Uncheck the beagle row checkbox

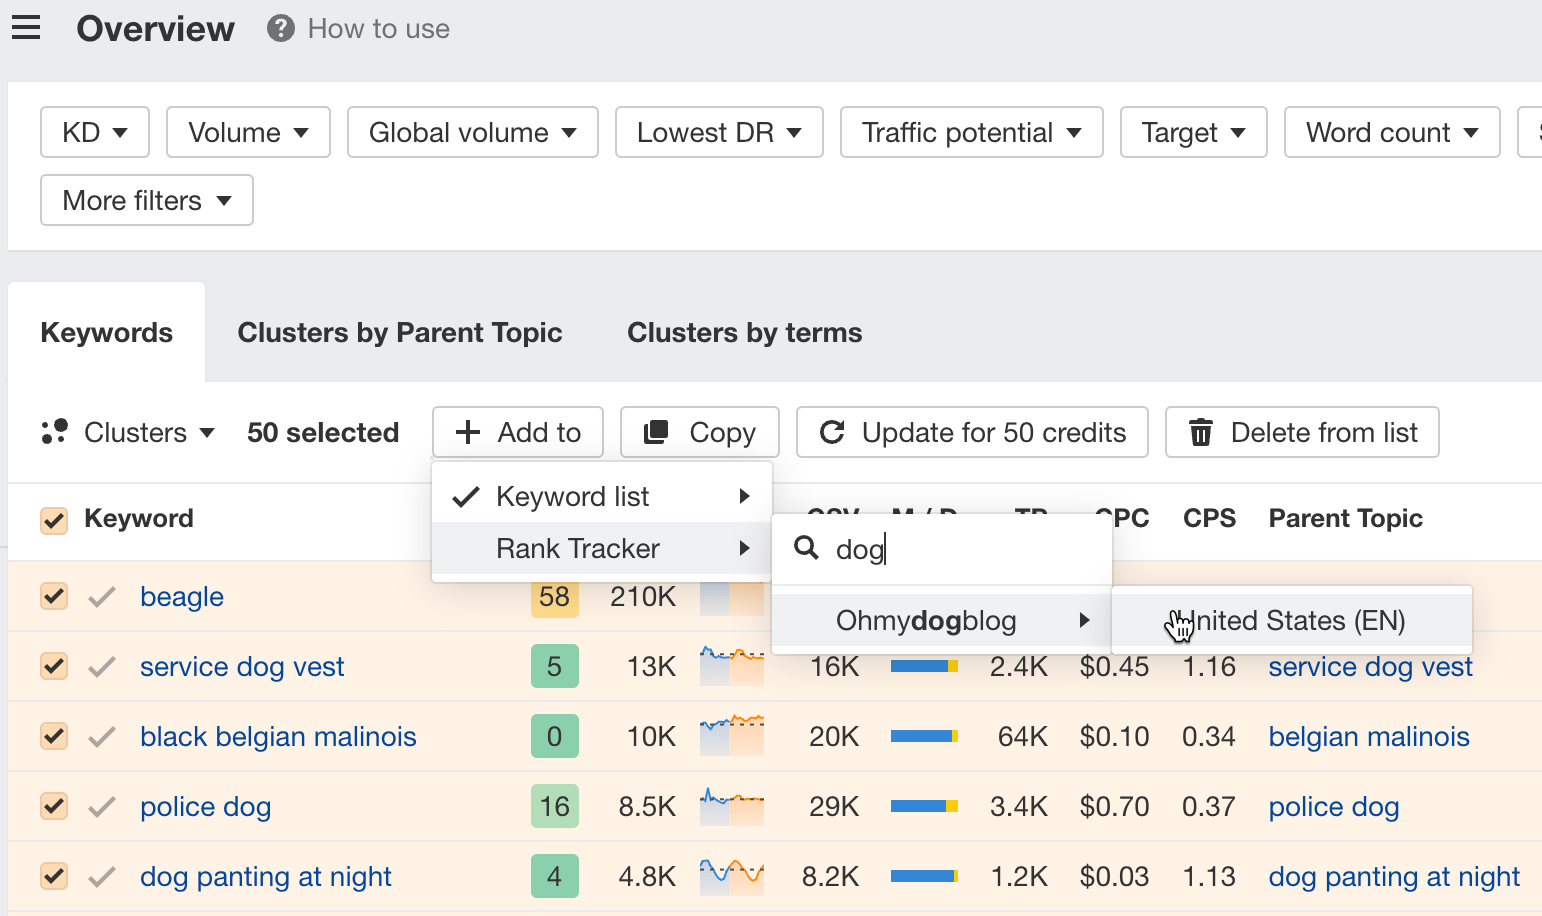pos(53,596)
